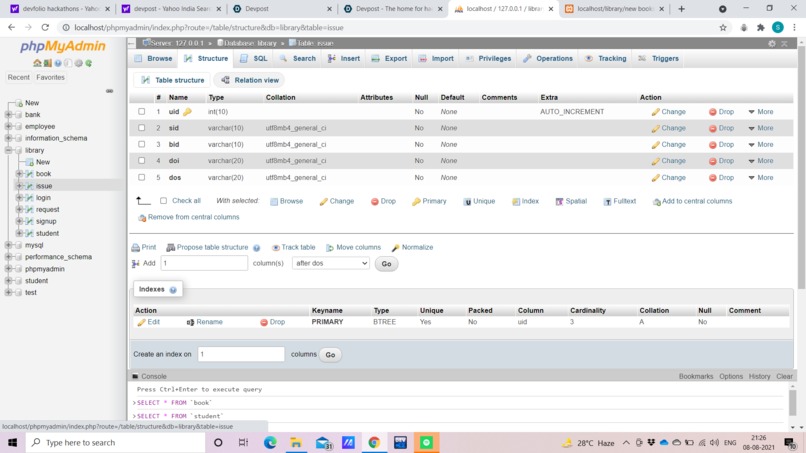Open Indexes help icon

click(x=173, y=290)
